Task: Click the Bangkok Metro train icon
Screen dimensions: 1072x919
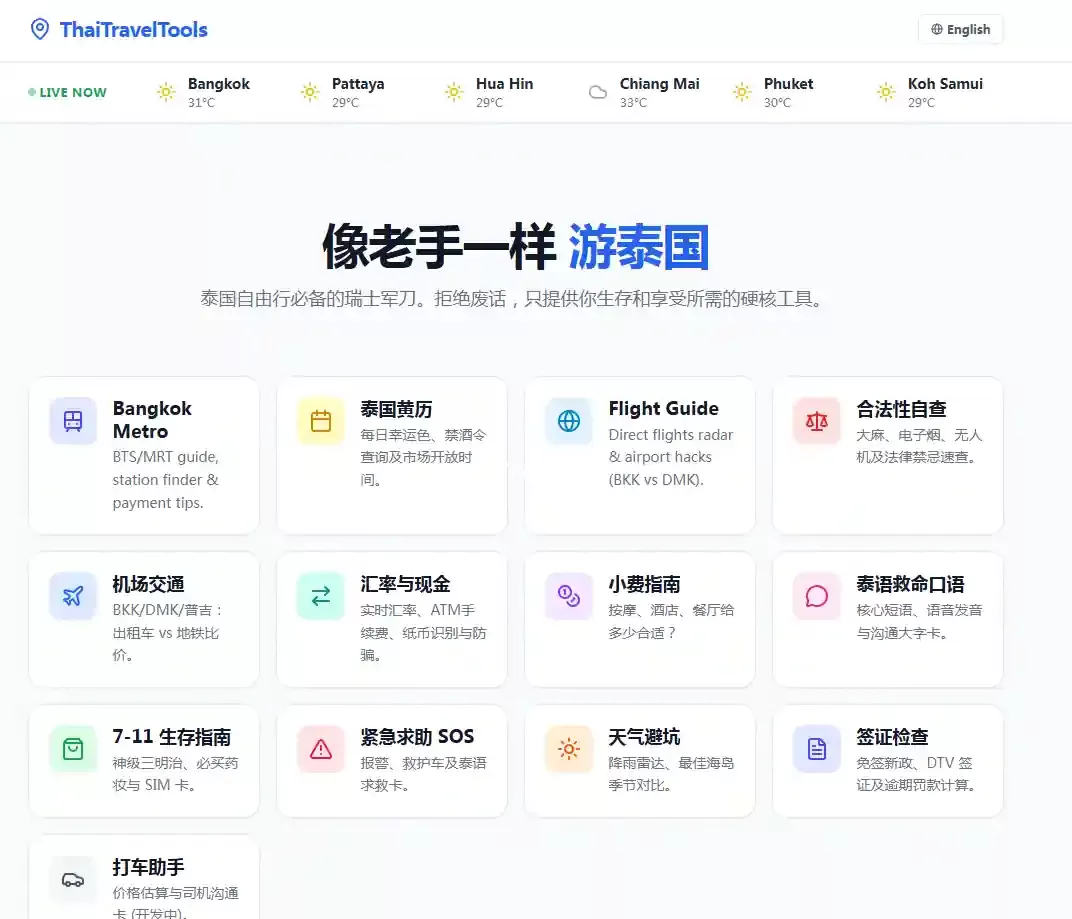Action: tap(73, 421)
